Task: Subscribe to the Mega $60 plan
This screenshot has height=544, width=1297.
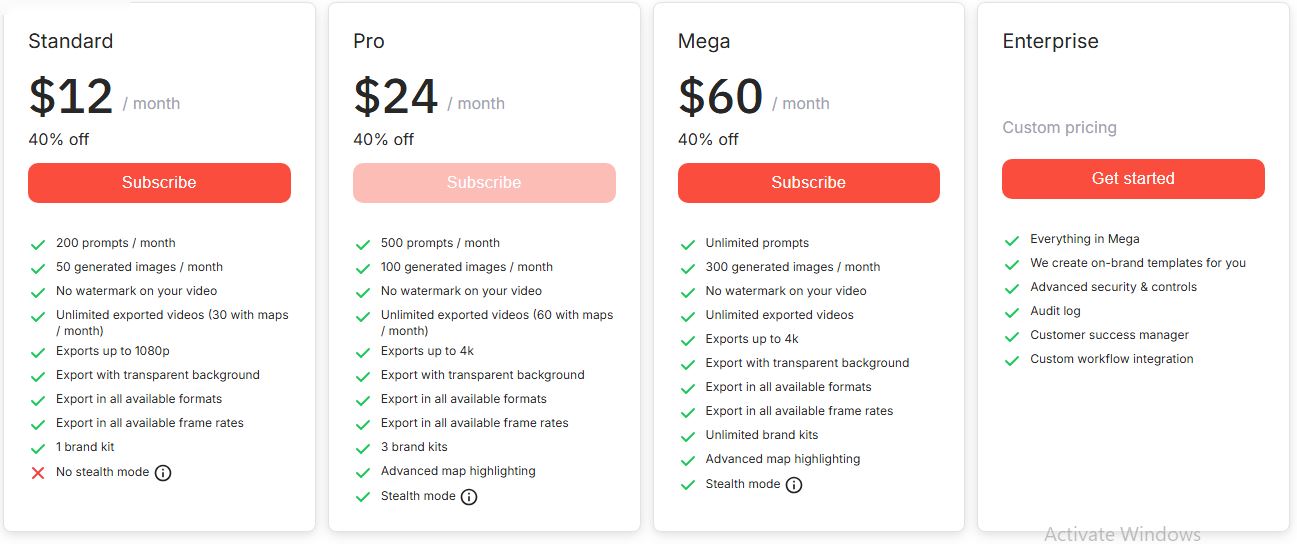Action: coord(808,183)
